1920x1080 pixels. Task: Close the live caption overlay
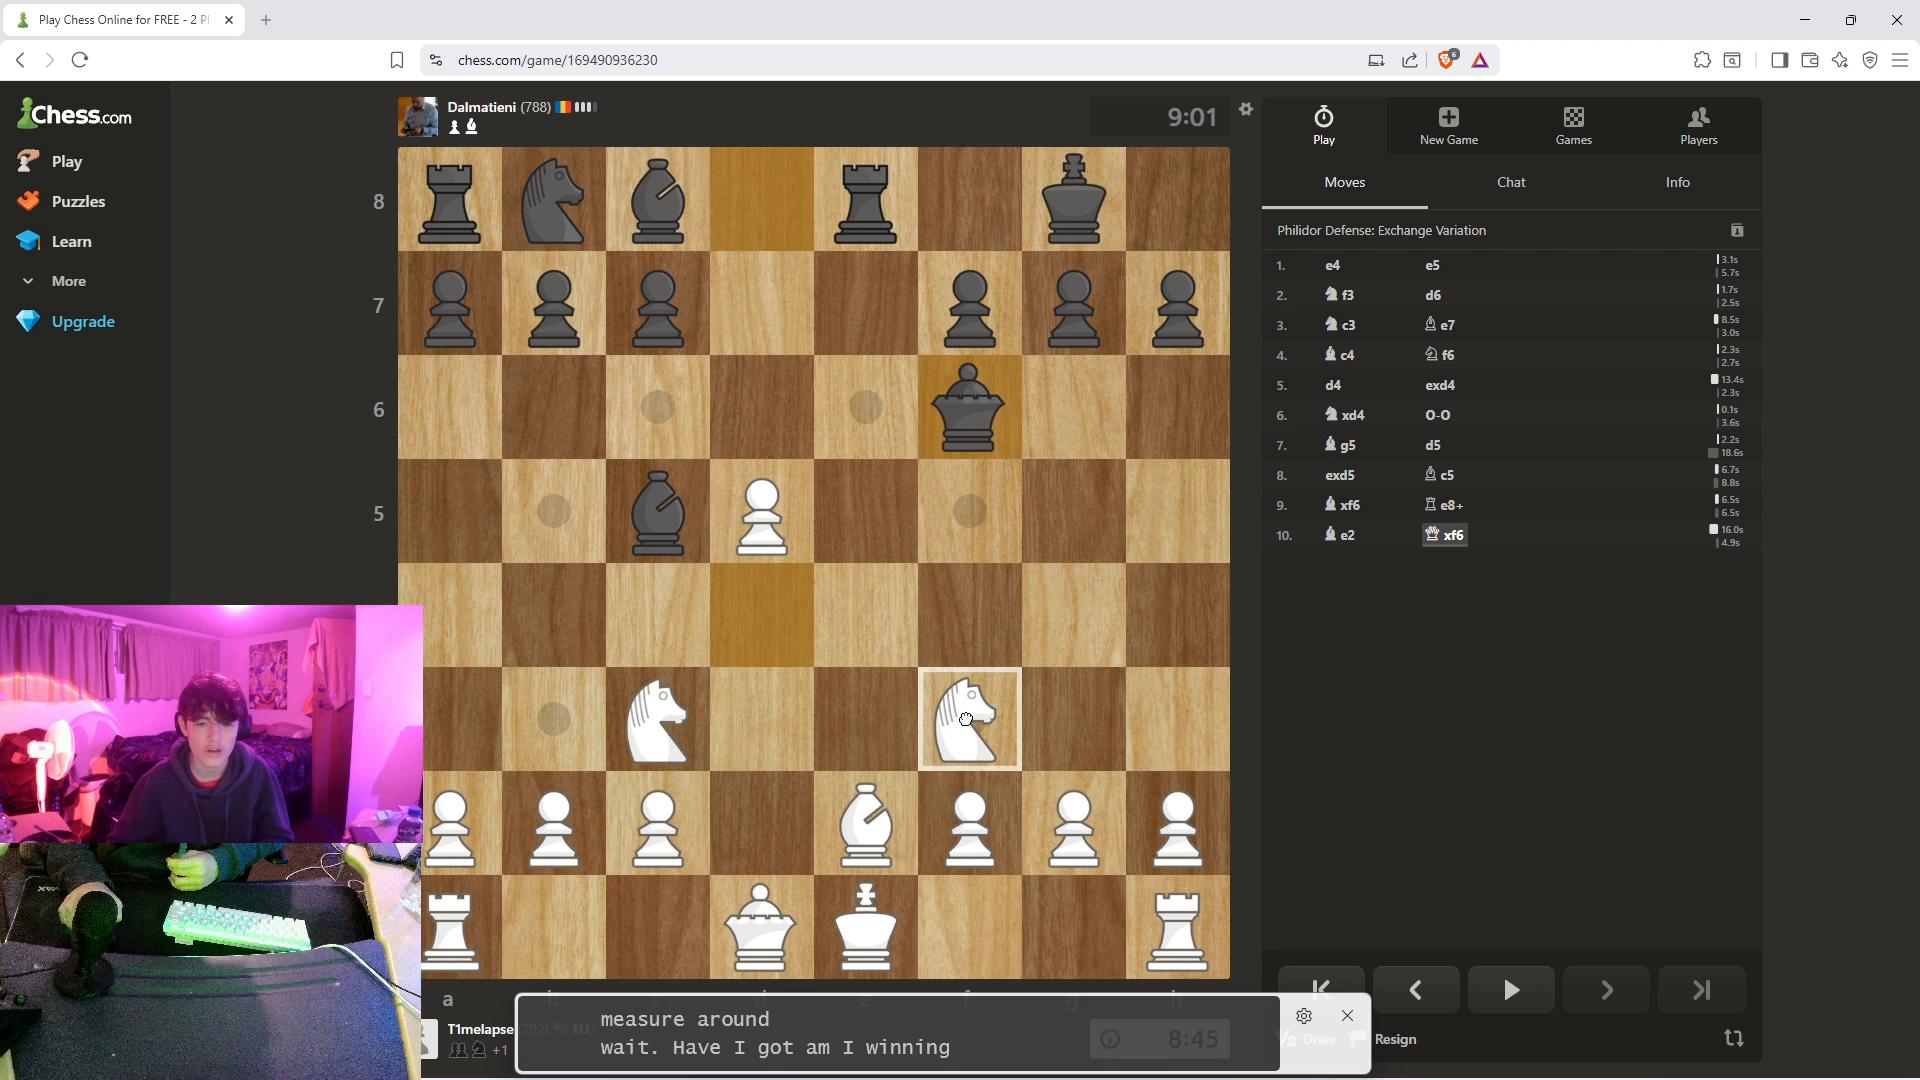pyautogui.click(x=1347, y=1016)
